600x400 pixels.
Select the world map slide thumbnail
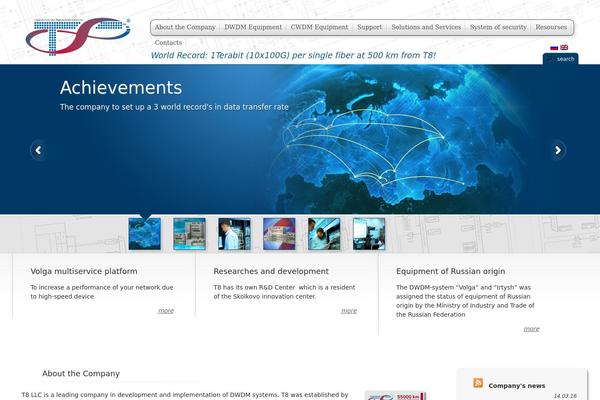[145, 234]
